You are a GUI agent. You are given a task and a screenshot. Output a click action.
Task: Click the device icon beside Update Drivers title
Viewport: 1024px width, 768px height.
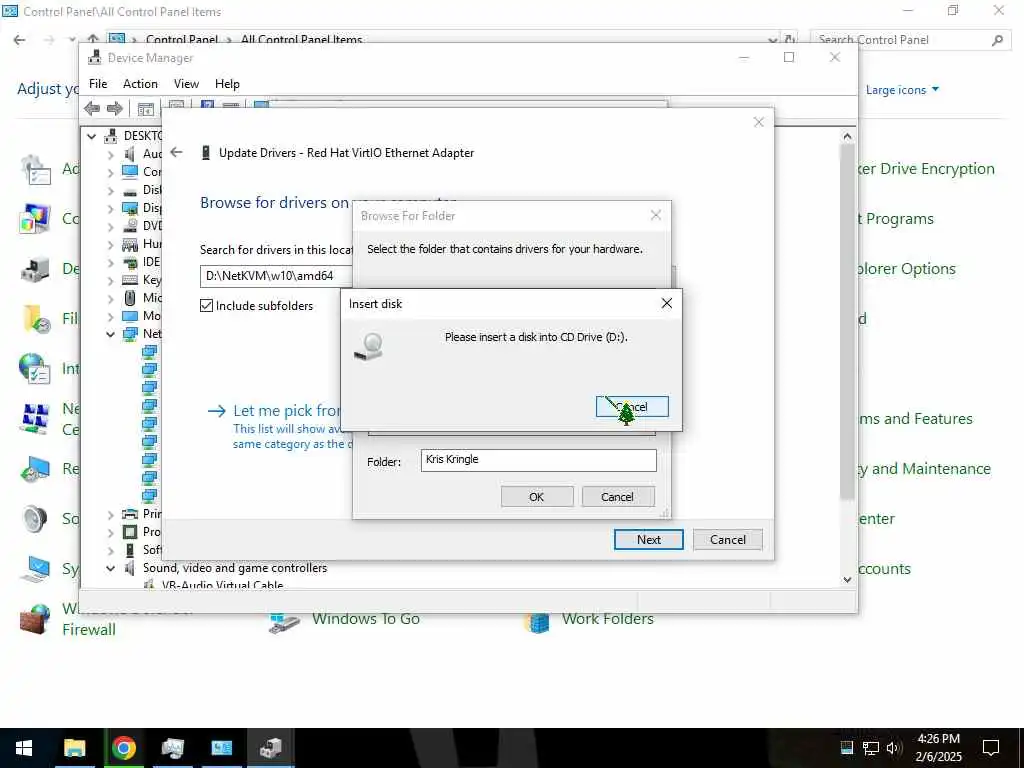[206, 153]
